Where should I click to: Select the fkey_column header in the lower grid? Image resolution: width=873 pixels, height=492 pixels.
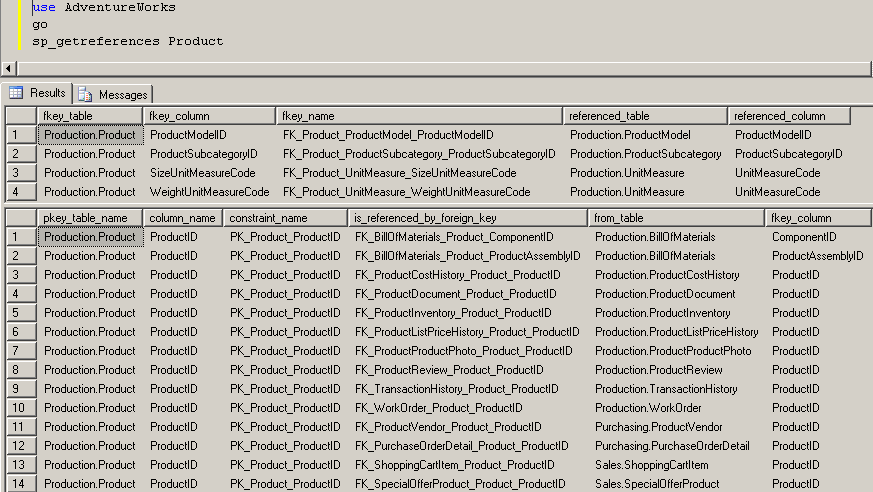click(x=818, y=218)
